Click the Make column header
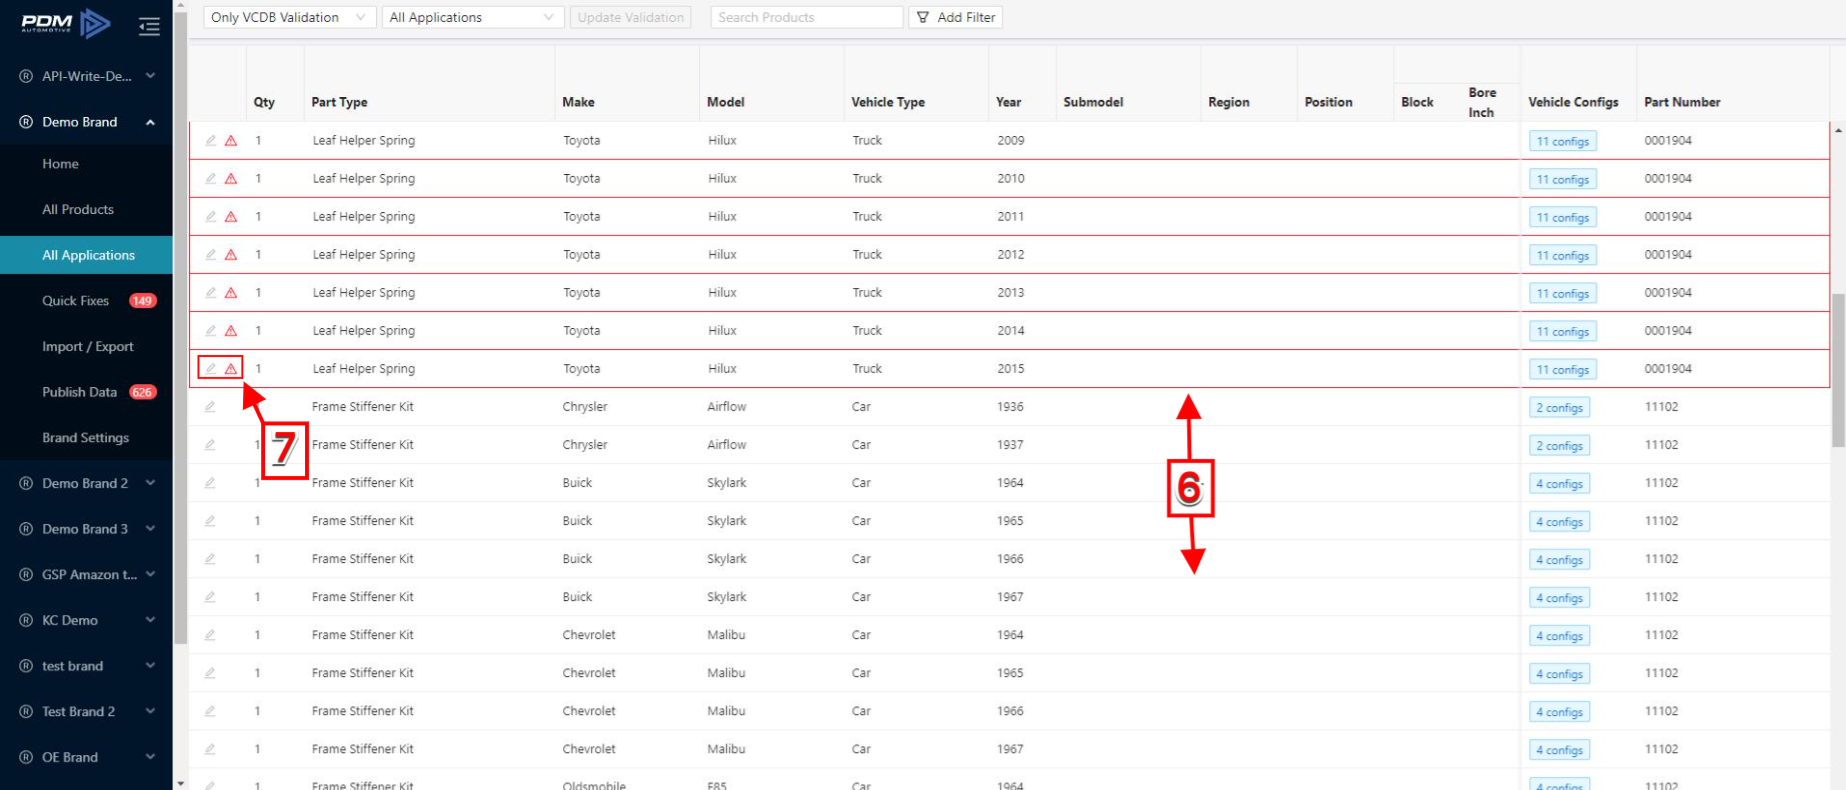The width and height of the screenshot is (1846, 790). [578, 102]
